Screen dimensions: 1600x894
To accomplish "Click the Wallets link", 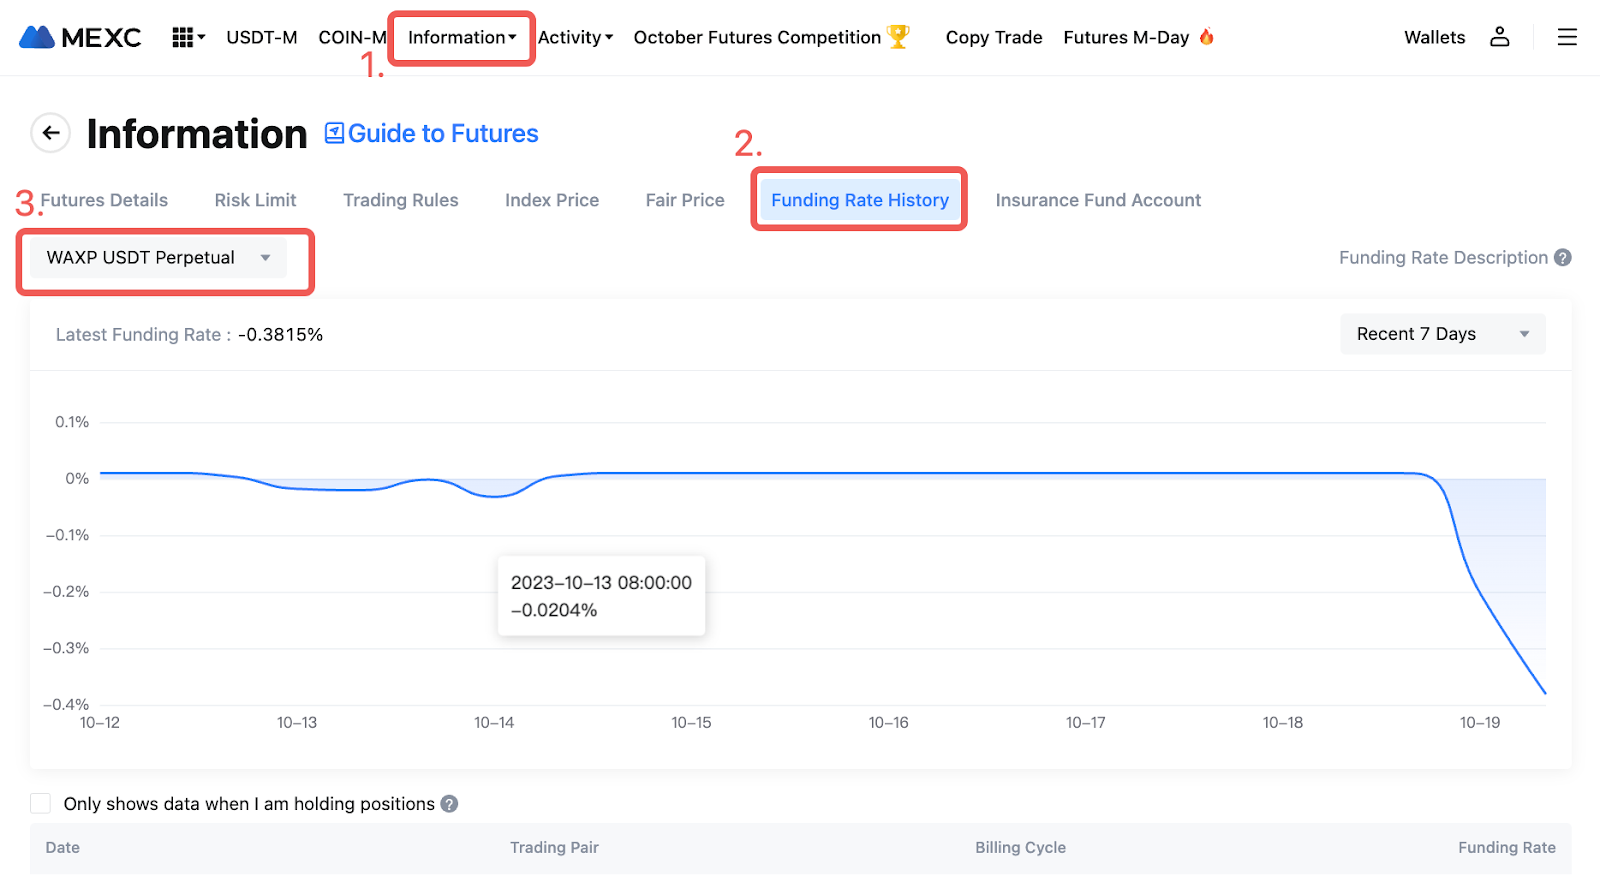I will point(1434,38).
